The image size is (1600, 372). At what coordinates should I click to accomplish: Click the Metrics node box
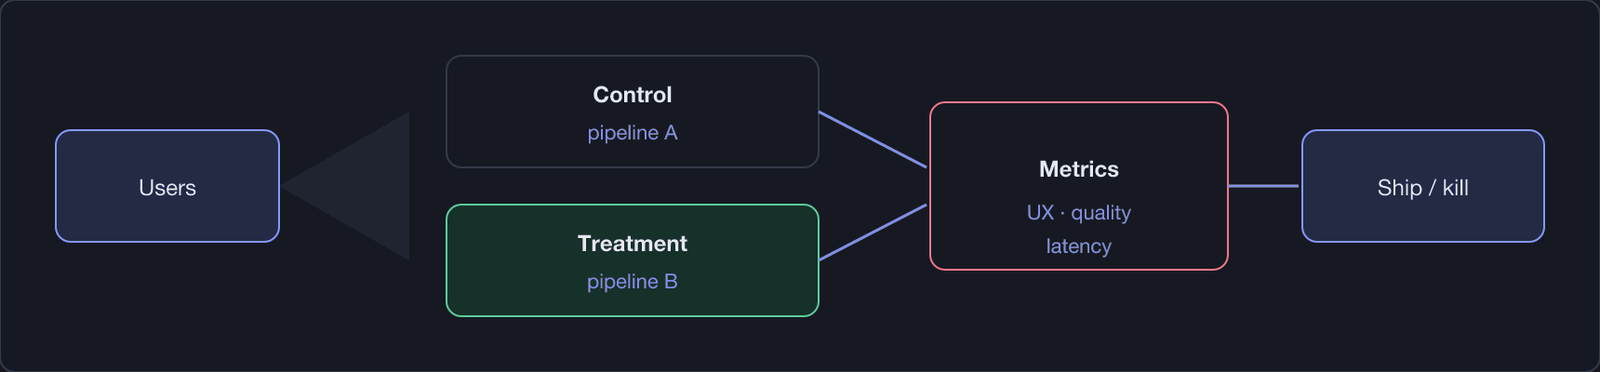click(1079, 186)
